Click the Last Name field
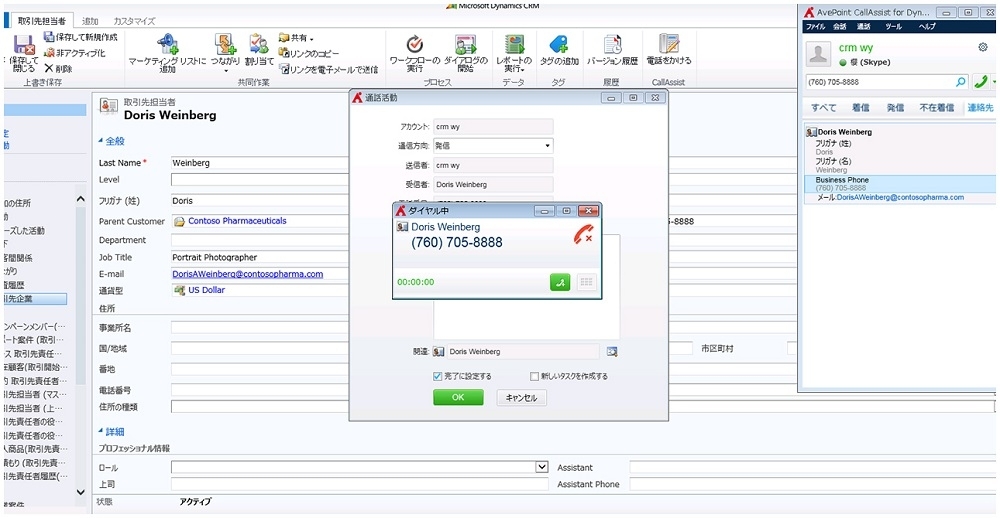 click(261, 163)
